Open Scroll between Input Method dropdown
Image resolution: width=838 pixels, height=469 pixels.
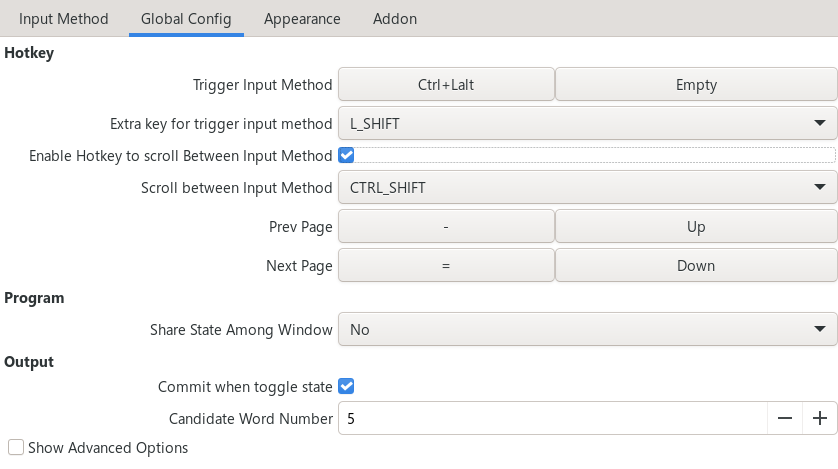pos(586,187)
